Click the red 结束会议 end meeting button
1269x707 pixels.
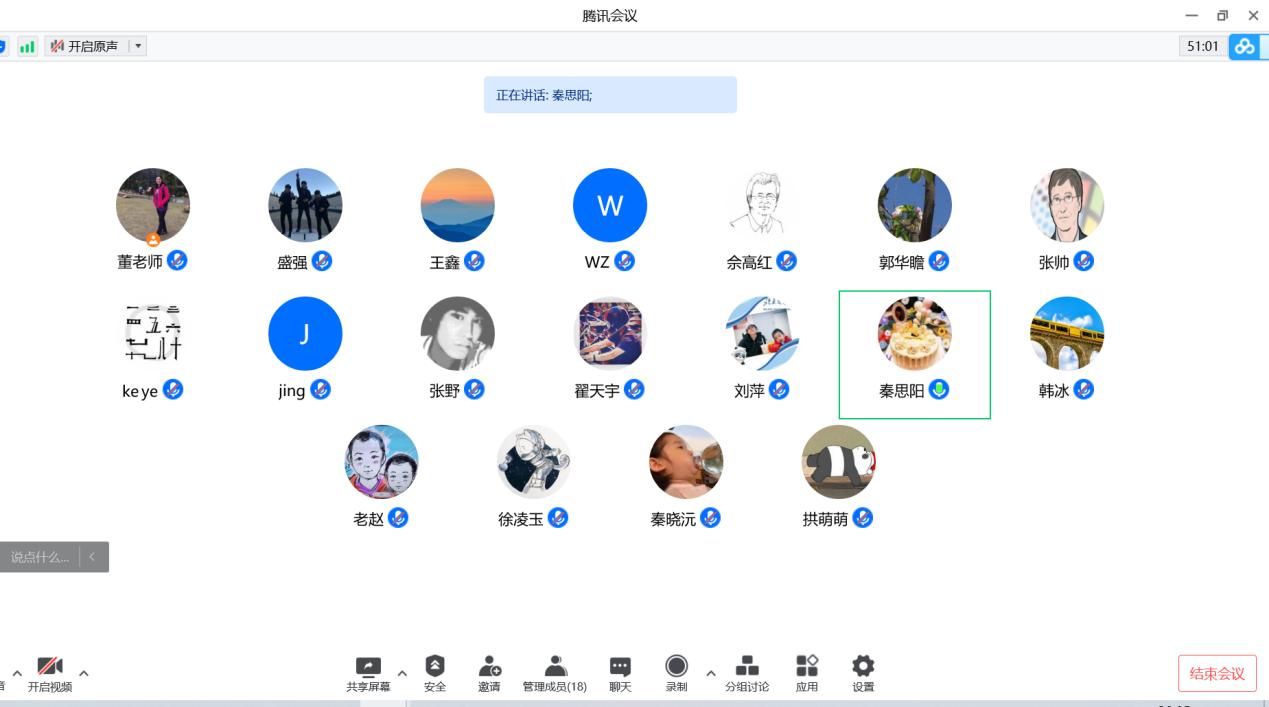pos(1217,674)
